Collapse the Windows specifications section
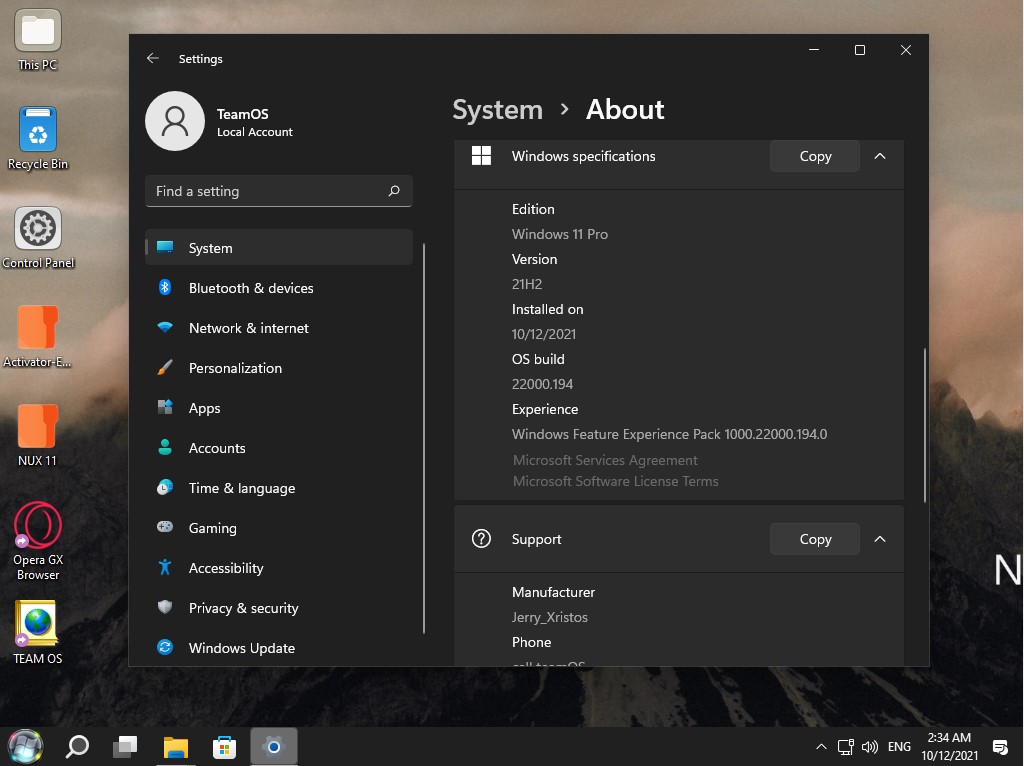This screenshot has width=1024, height=766. pos(880,155)
